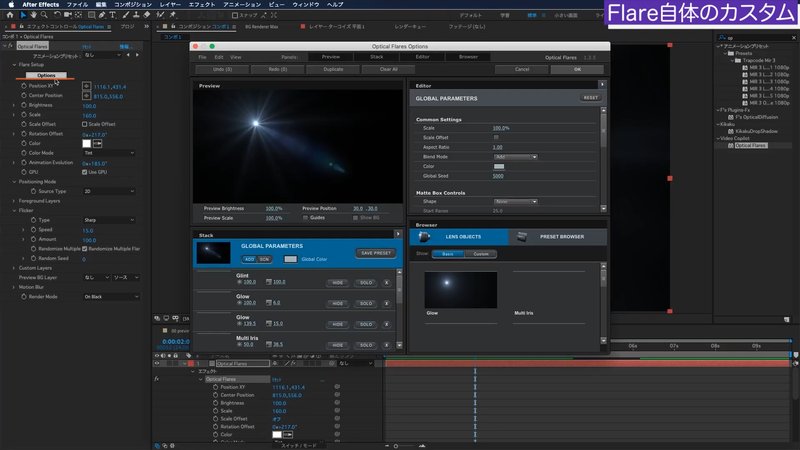Select the Pan Behind anchor point tool
The height and width of the screenshot is (450, 800).
[x=78, y=15]
